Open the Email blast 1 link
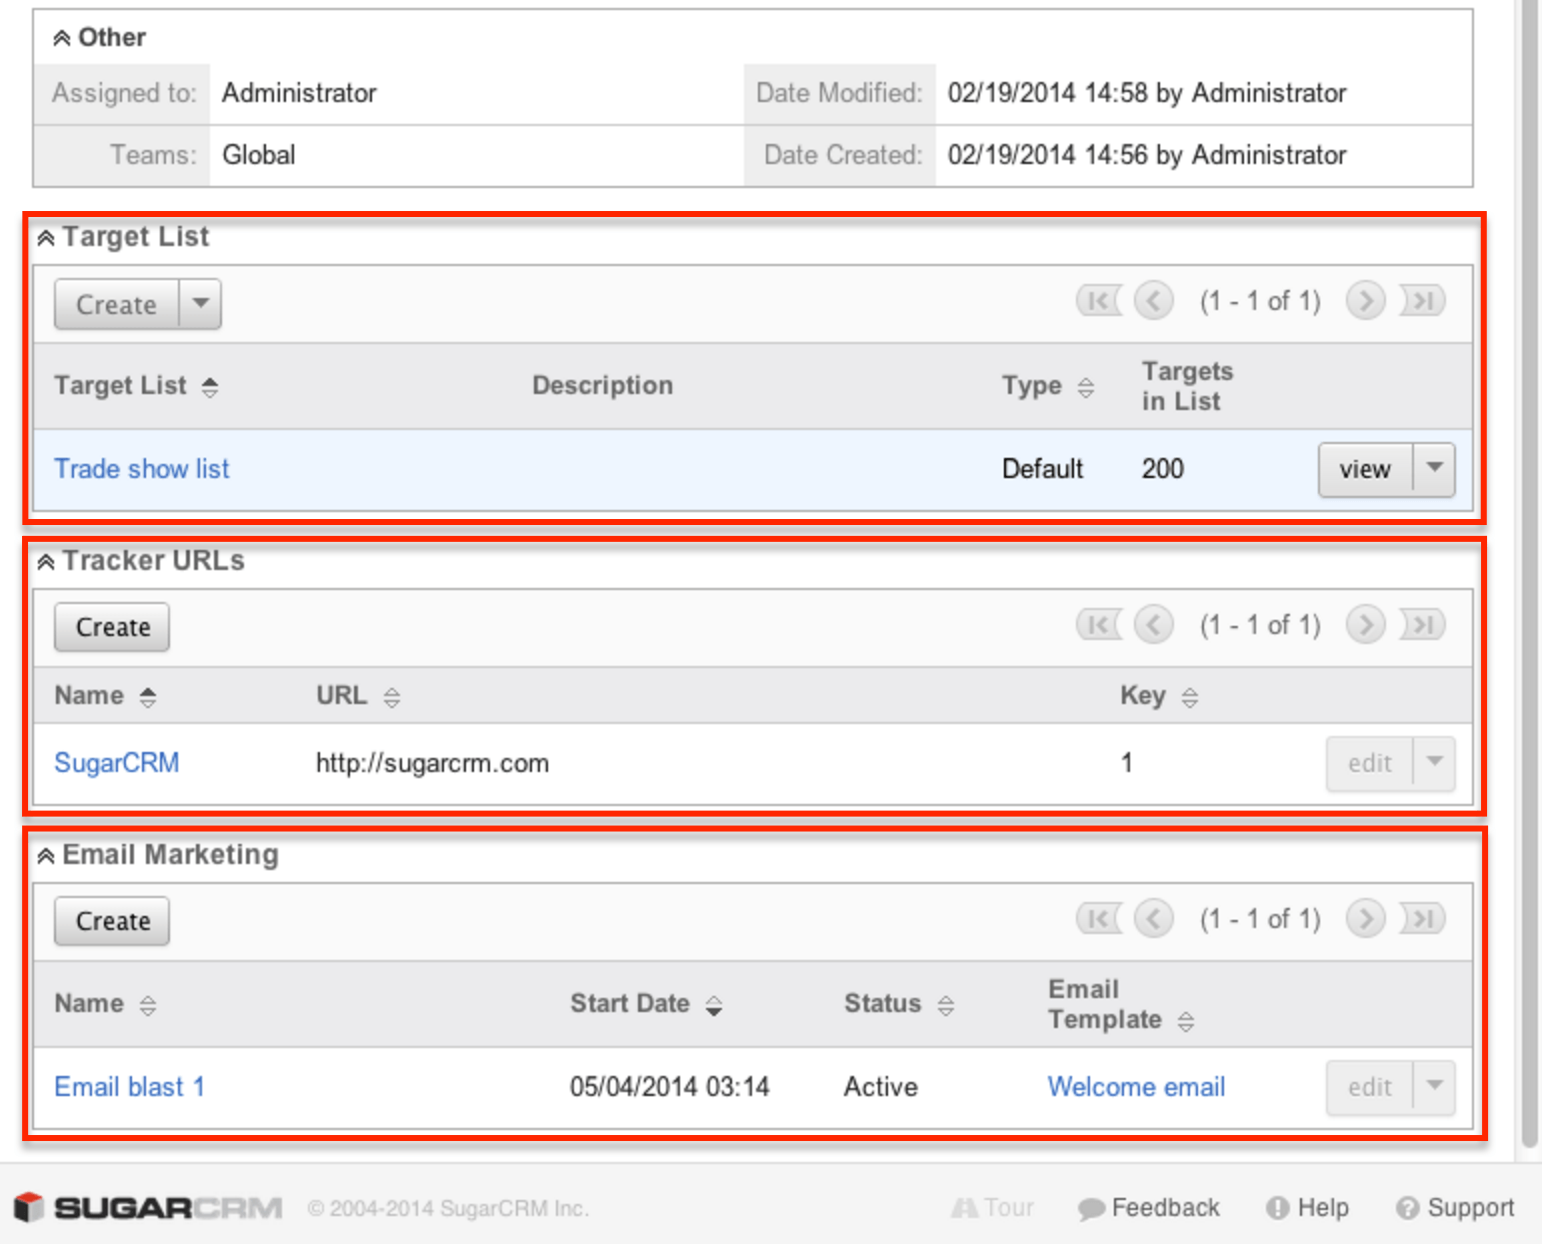The height and width of the screenshot is (1244, 1542). pyautogui.click(x=129, y=1087)
